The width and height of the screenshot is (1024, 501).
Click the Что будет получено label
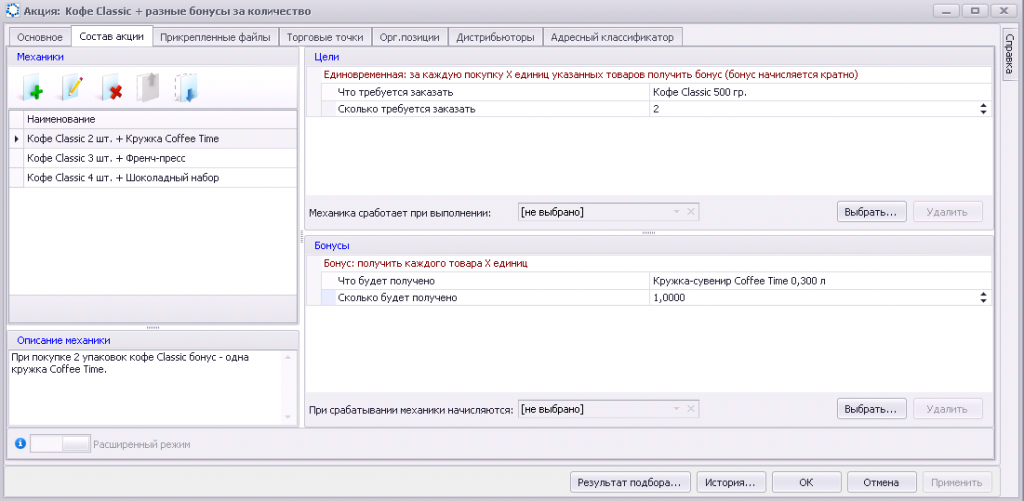tap(387, 281)
